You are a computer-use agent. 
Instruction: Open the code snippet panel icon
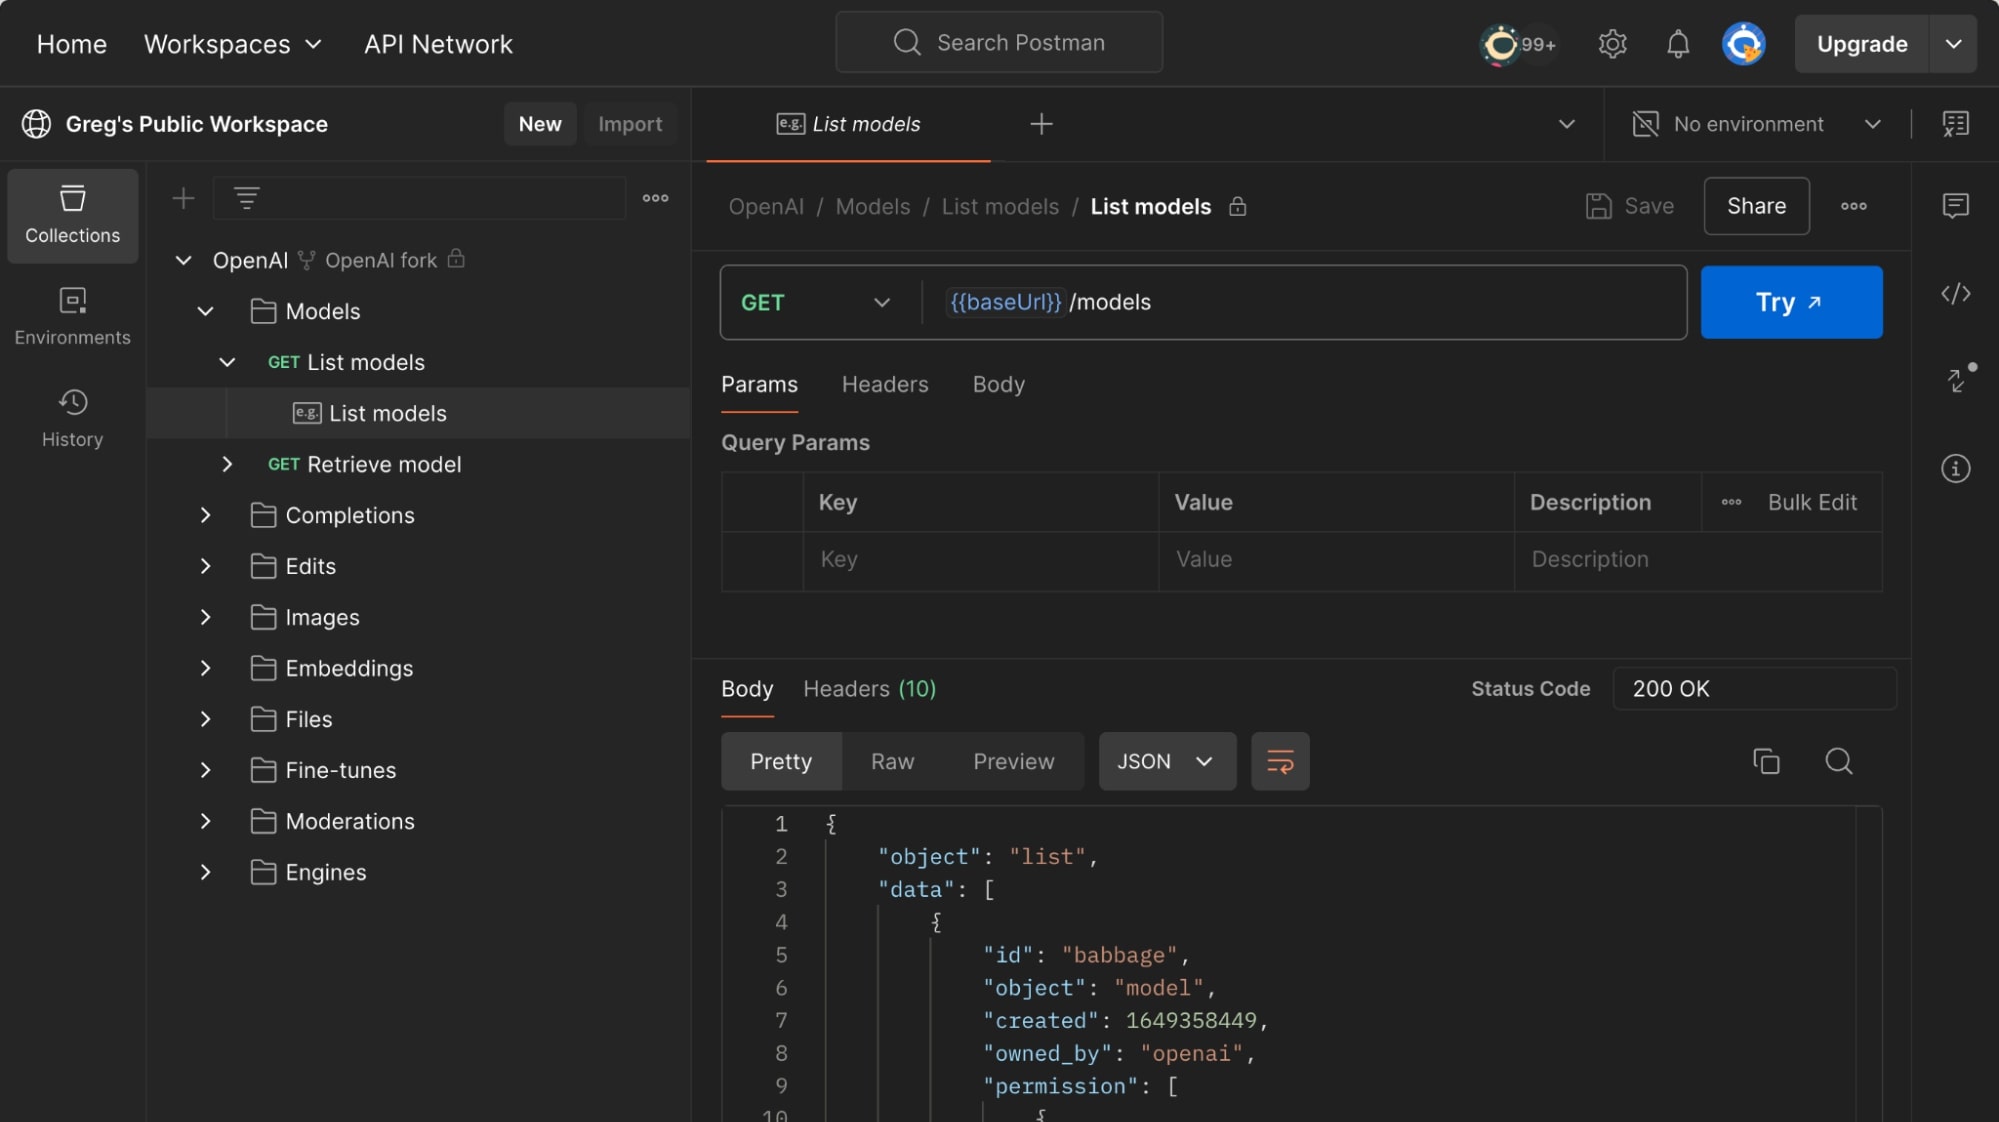(x=1955, y=294)
